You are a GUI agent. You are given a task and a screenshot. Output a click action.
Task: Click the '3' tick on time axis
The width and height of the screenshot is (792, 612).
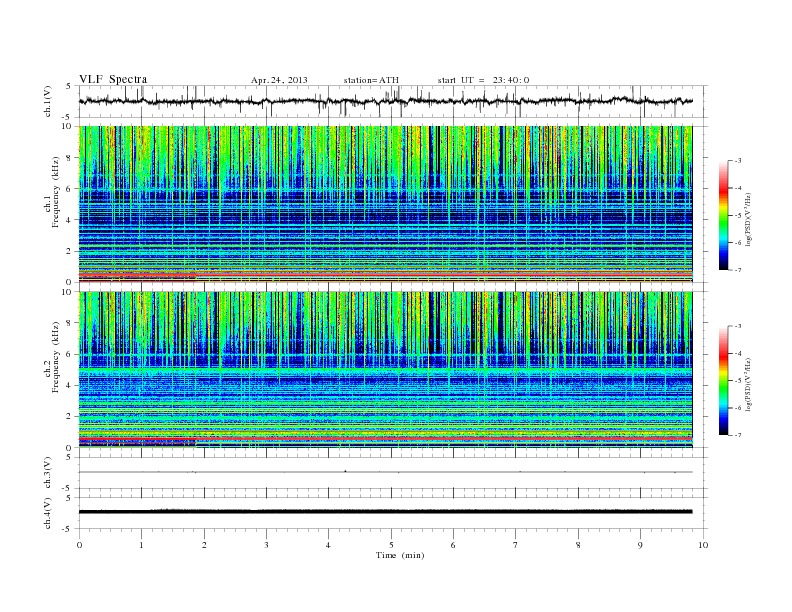pyautogui.click(x=267, y=545)
